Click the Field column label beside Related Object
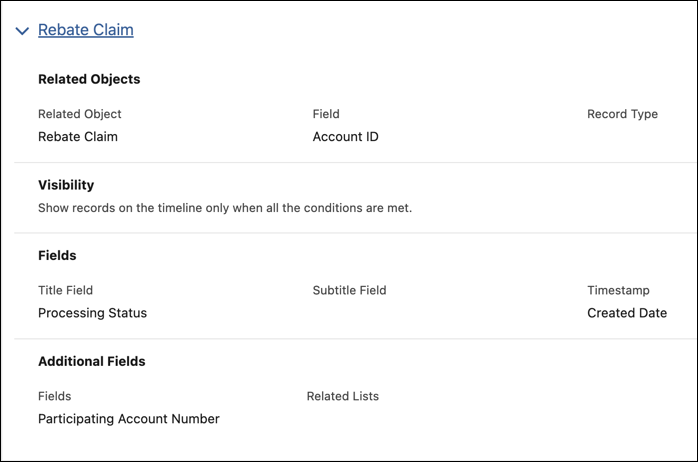698x462 pixels. click(x=326, y=114)
